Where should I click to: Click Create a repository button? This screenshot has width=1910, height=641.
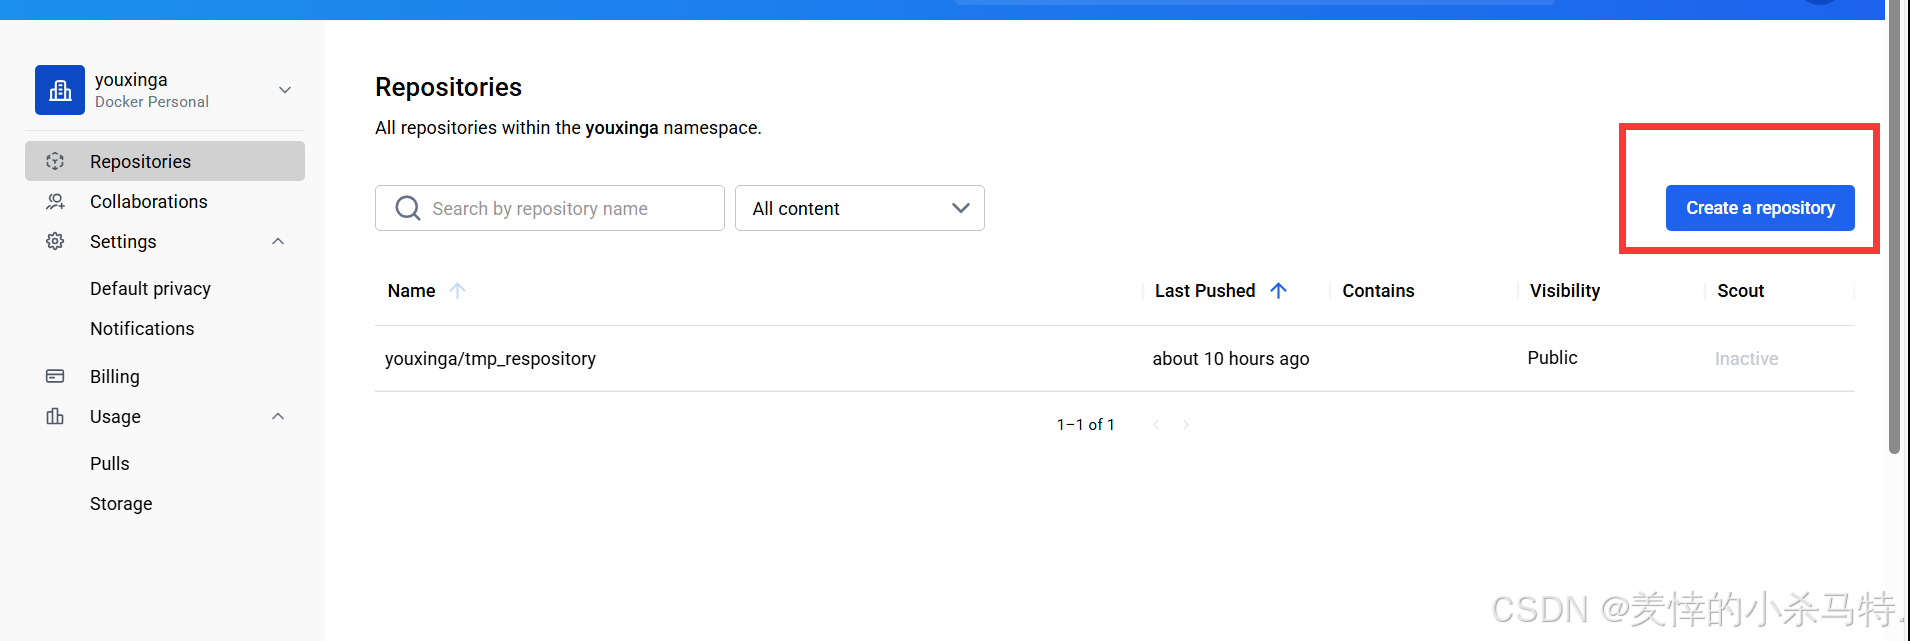[1759, 208]
